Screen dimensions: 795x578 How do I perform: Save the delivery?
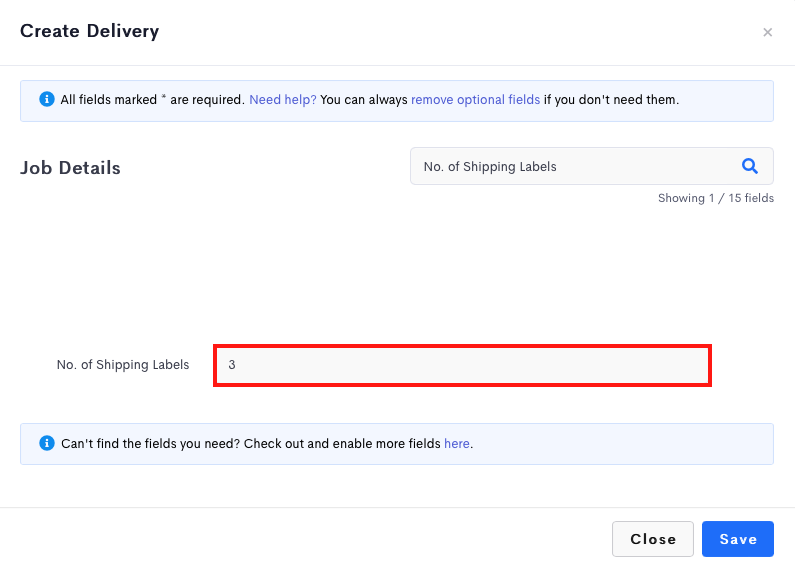[x=738, y=539]
